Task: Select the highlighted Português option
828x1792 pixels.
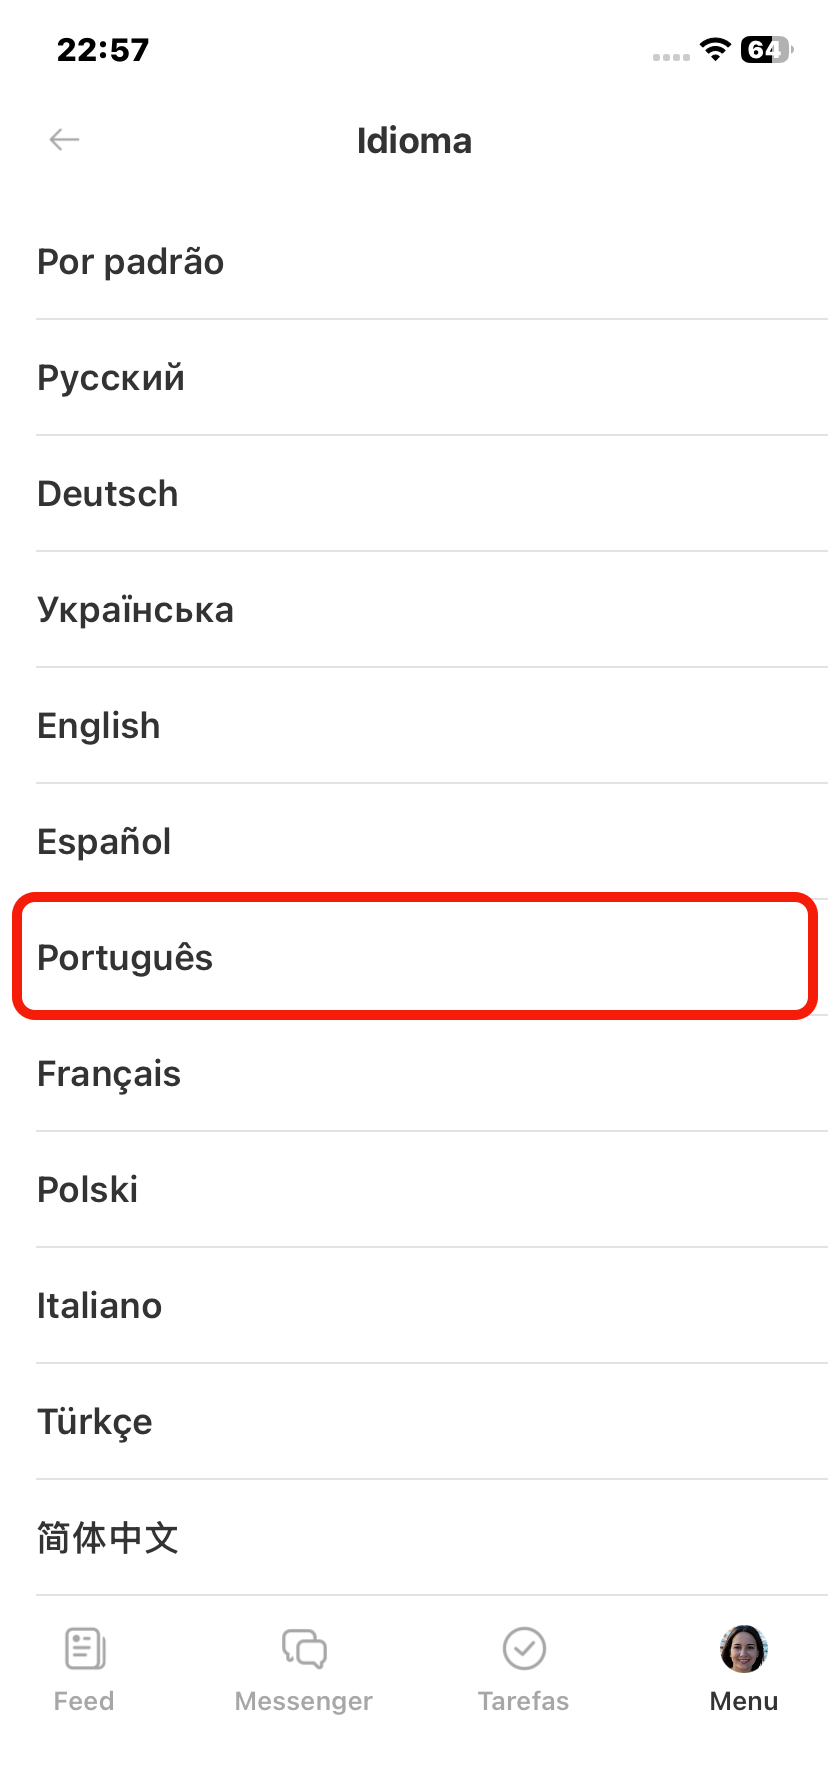Action: tap(125, 958)
